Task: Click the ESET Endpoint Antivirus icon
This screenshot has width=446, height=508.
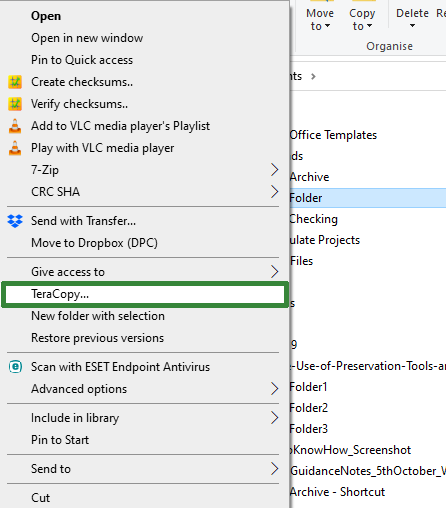Action: click(15, 367)
